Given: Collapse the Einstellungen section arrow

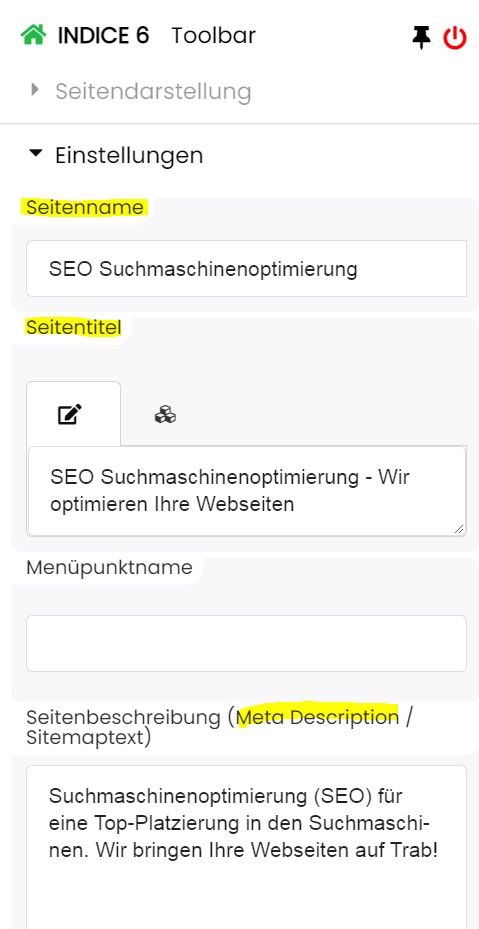Looking at the screenshot, I should pyautogui.click(x=36, y=153).
